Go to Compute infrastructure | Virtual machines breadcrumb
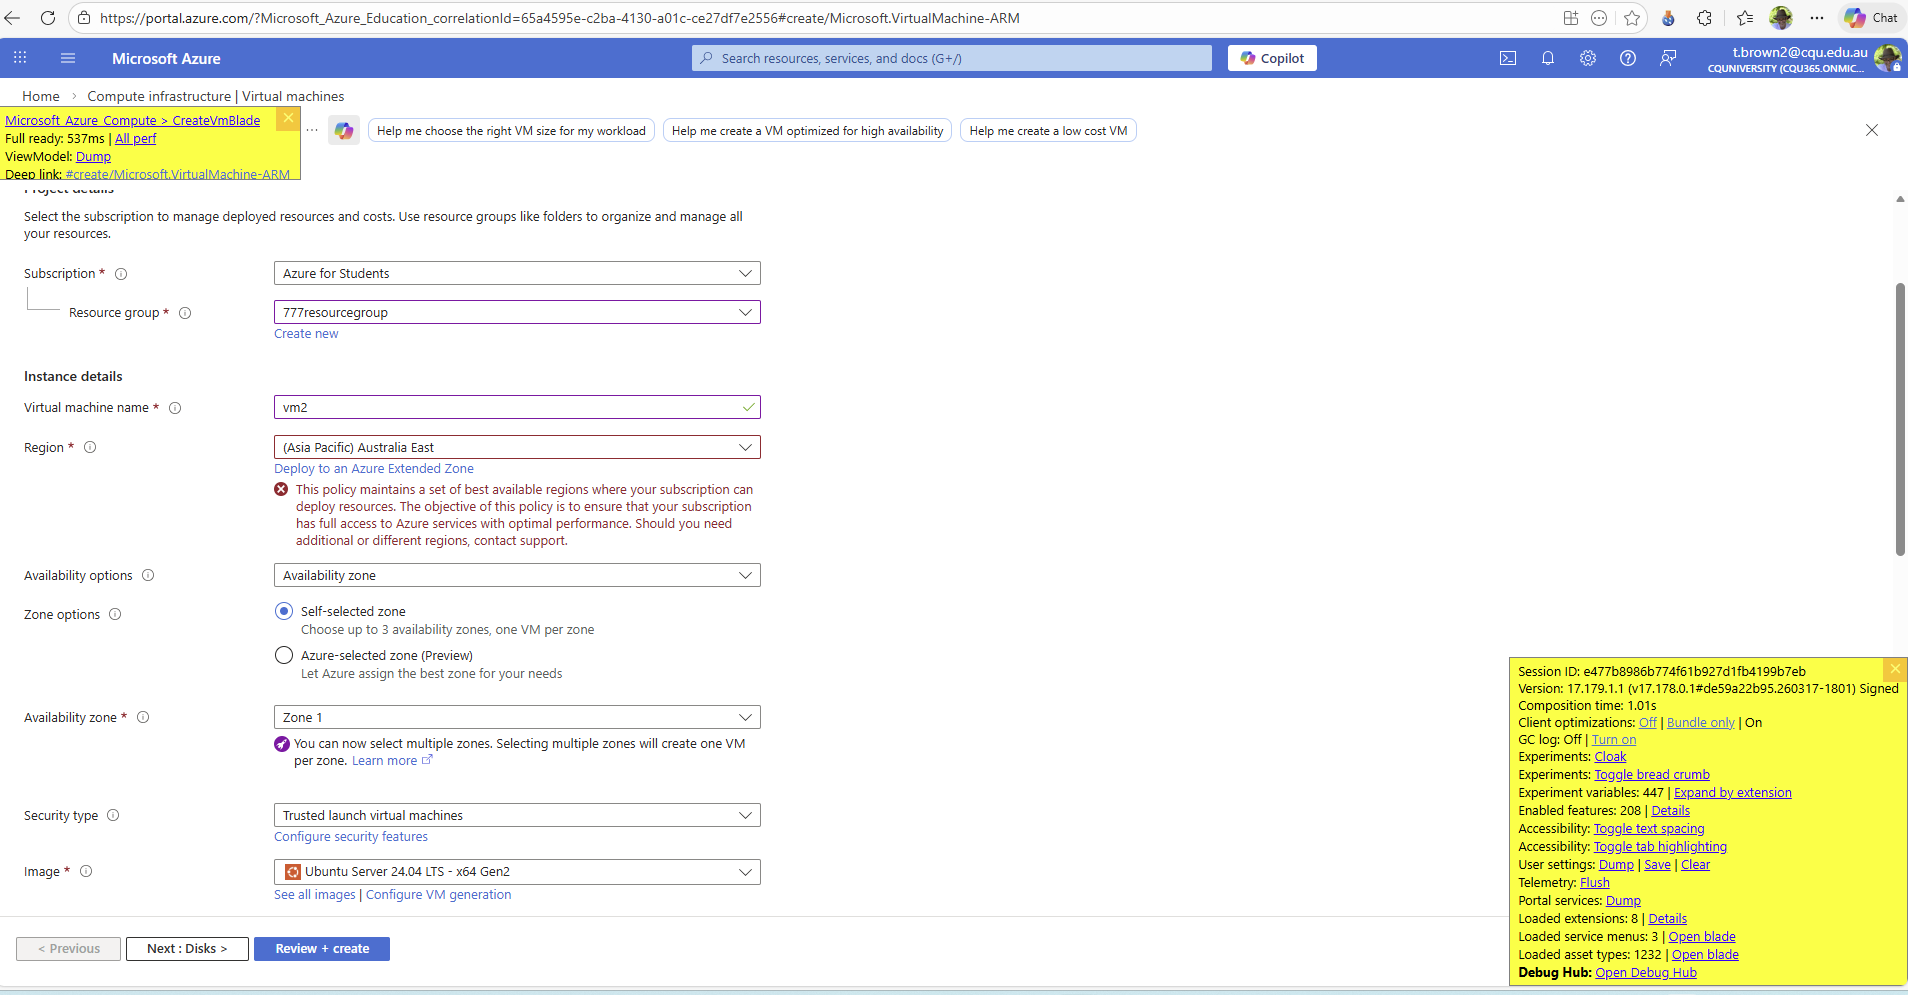Screen dimensions: 1908x995 [x=216, y=96]
